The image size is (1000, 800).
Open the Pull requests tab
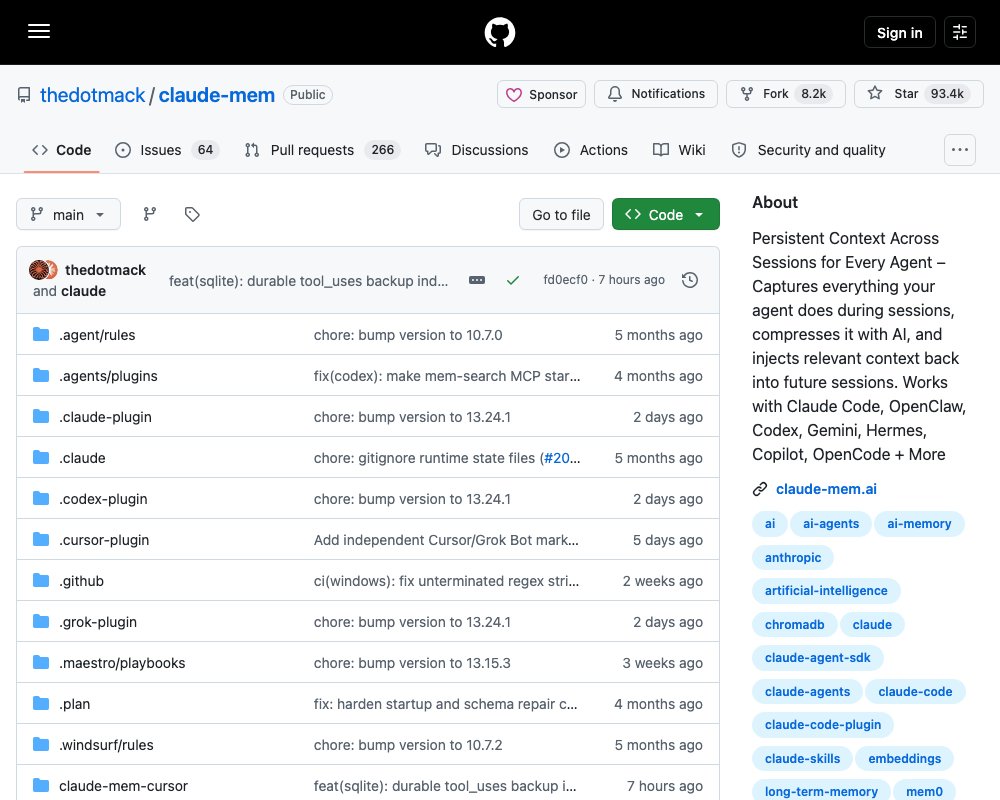322,150
